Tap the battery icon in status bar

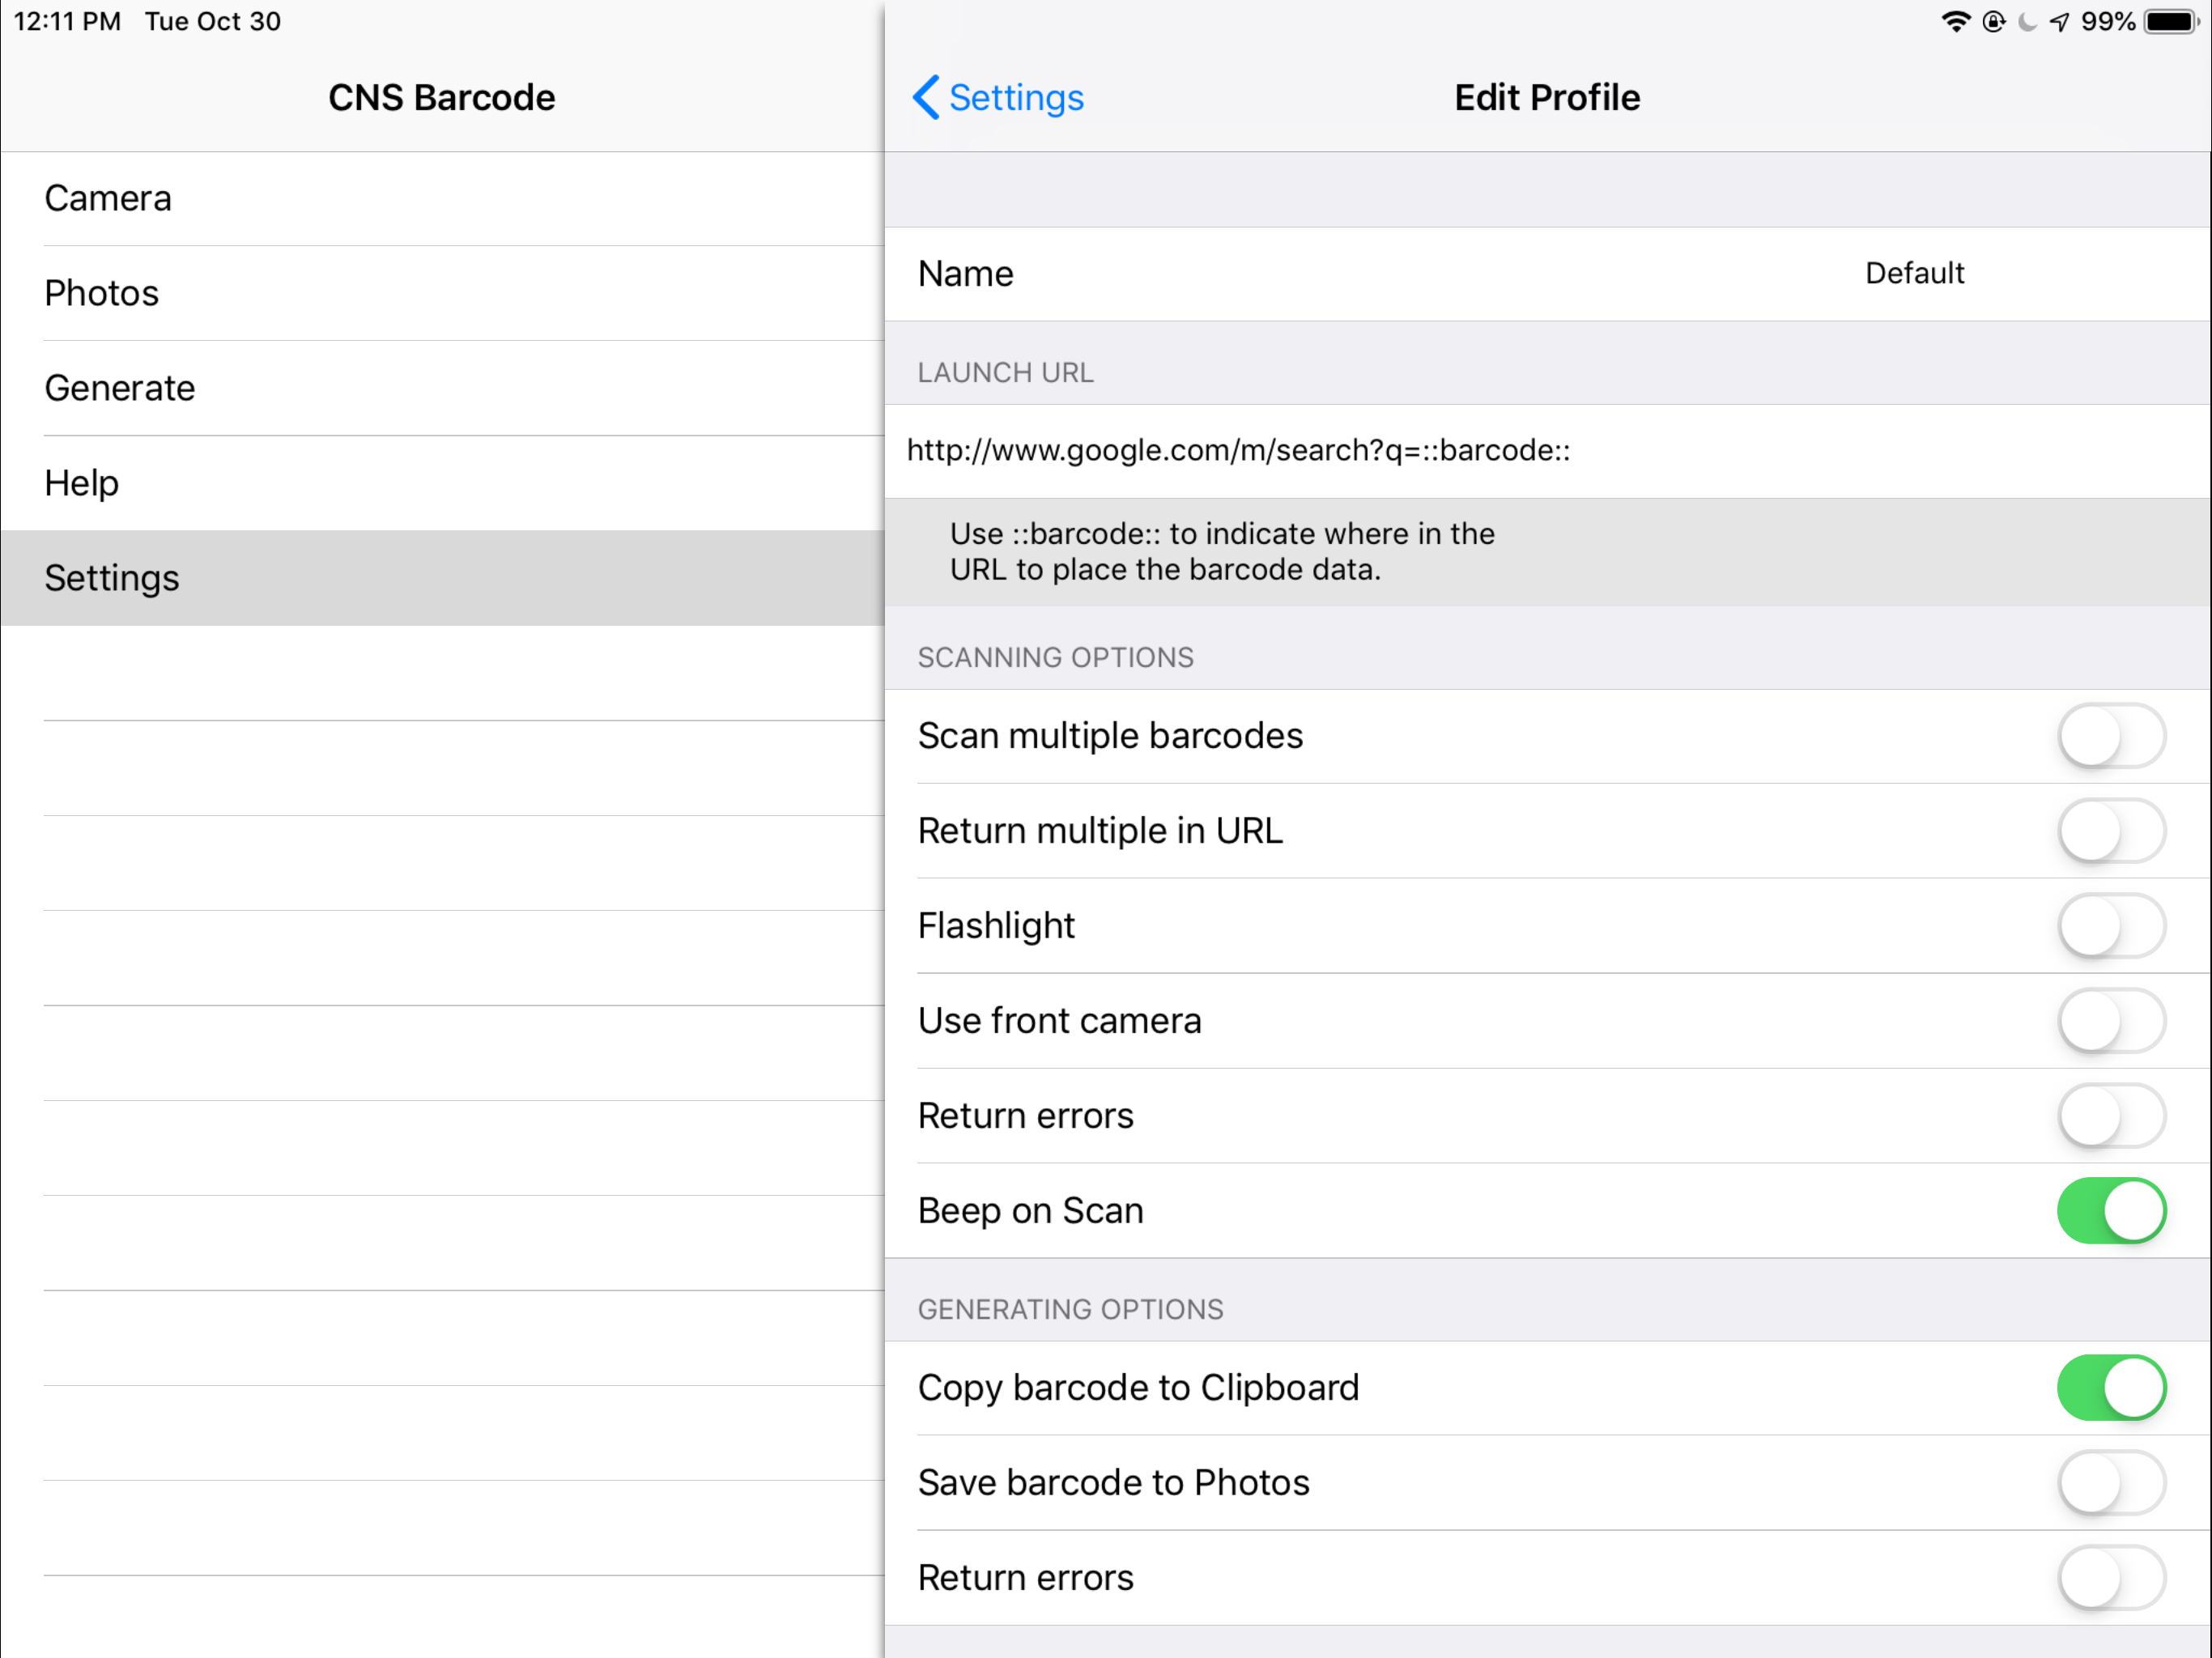click(2171, 21)
